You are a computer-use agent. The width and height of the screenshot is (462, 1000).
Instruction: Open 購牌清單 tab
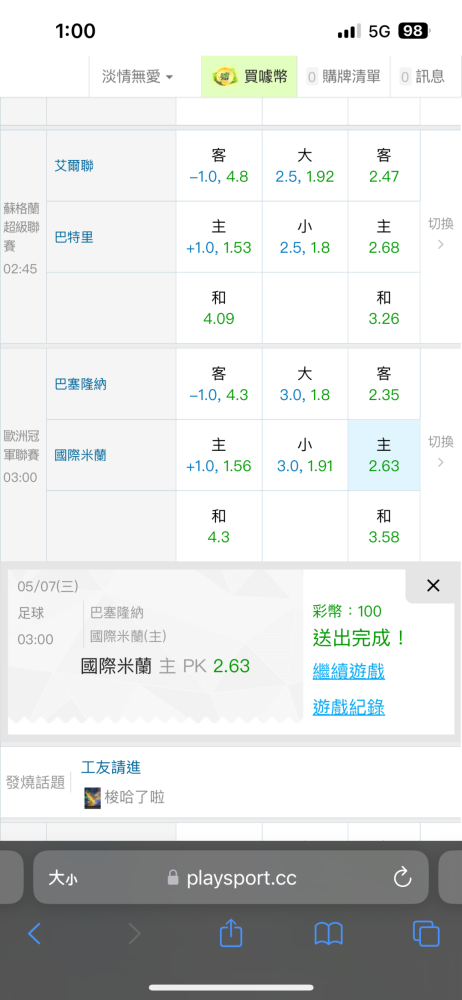point(343,77)
